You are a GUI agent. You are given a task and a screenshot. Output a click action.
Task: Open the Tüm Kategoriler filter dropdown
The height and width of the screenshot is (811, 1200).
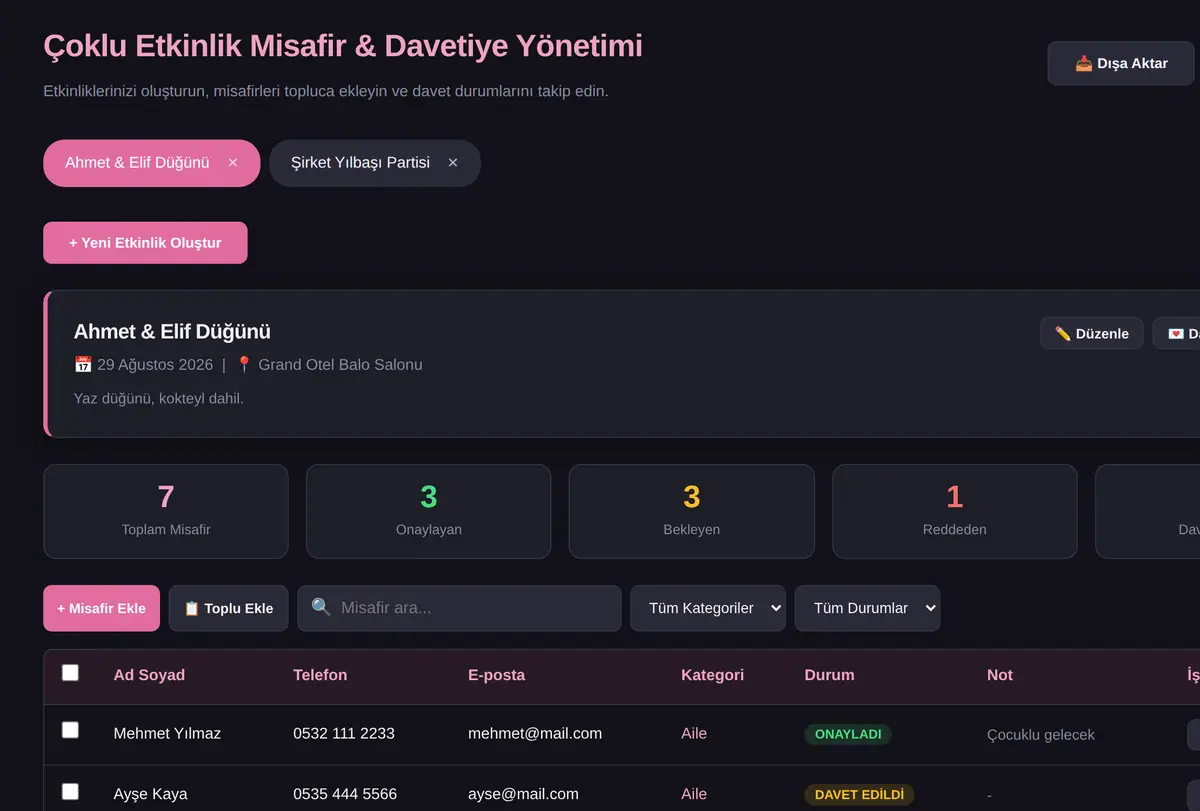pyautogui.click(x=708, y=608)
